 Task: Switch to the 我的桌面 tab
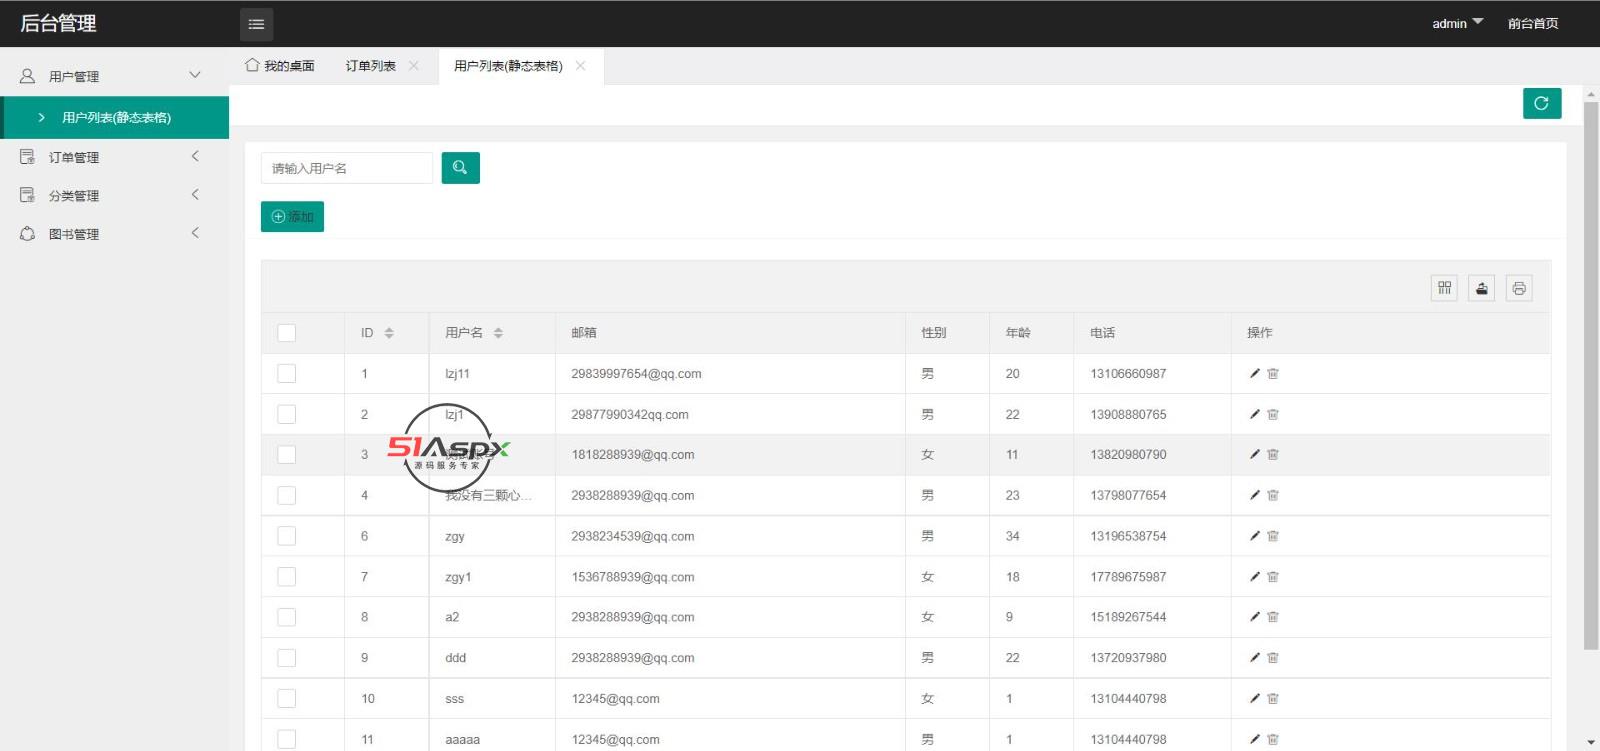(x=280, y=66)
